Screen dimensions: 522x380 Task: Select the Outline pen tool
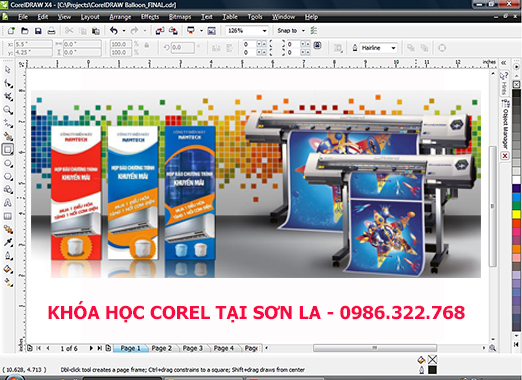(8, 256)
